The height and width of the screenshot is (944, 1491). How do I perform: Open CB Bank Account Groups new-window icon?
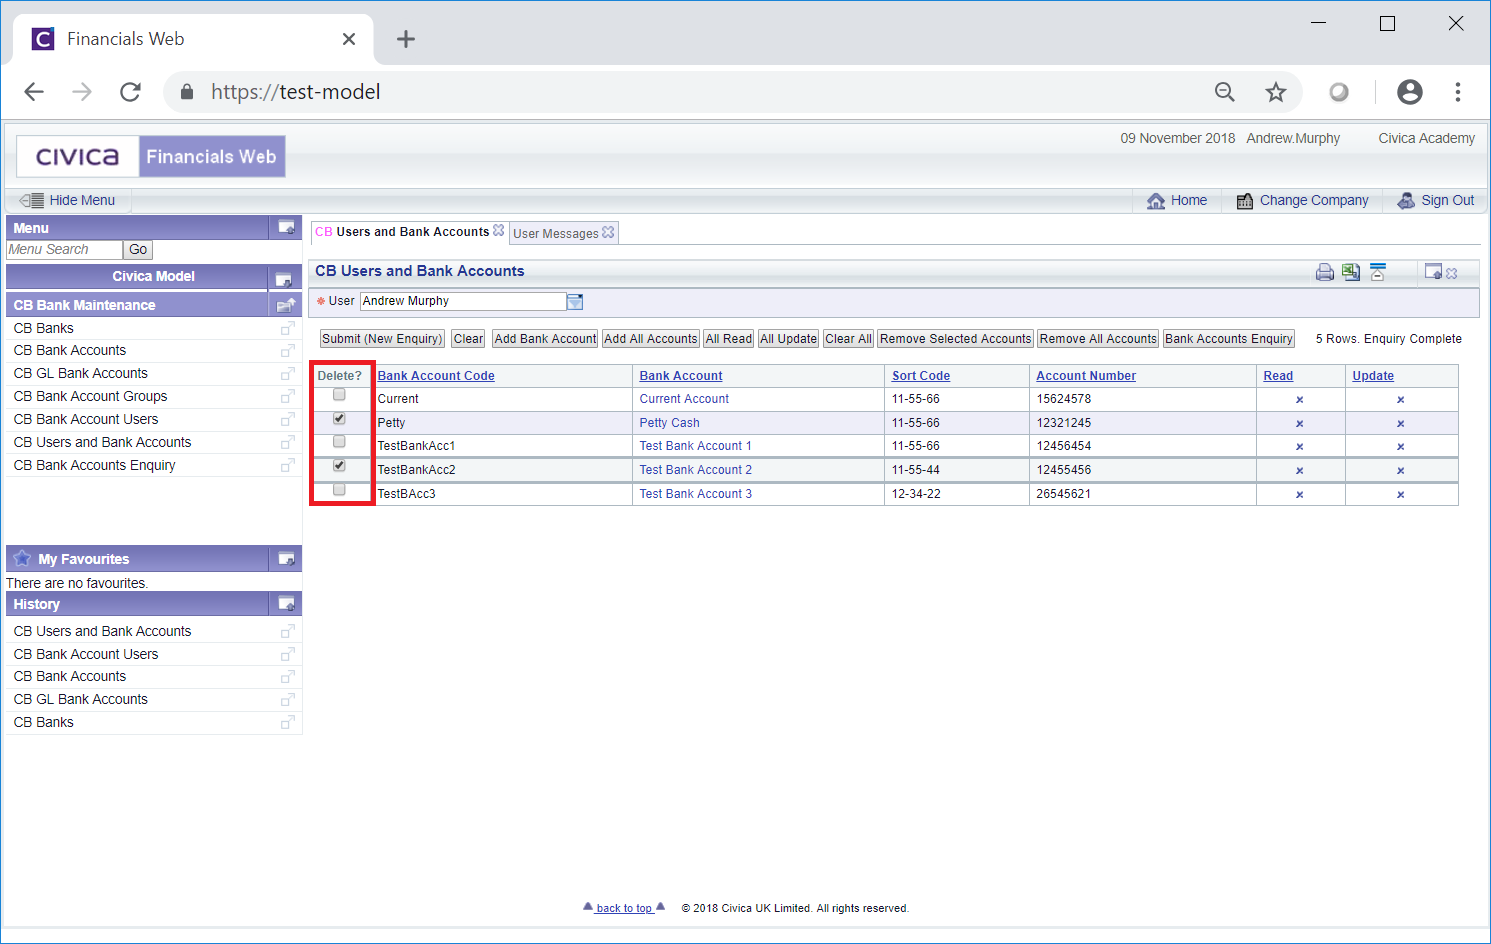[288, 397]
